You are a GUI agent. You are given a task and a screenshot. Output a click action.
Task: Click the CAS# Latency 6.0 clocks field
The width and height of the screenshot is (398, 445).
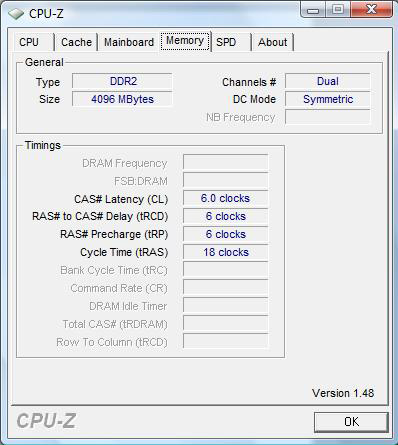pyautogui.click(x=225, y=198)
